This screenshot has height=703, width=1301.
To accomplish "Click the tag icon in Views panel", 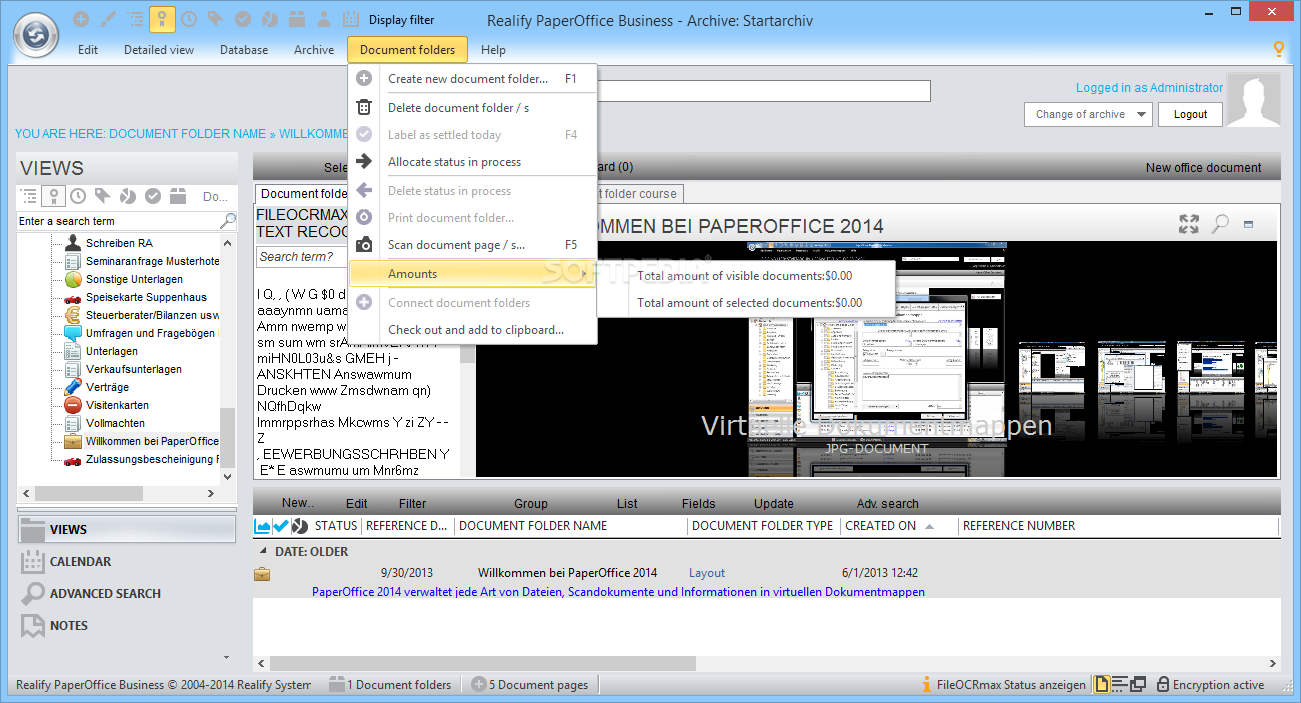I will click(x=103, y=196).
